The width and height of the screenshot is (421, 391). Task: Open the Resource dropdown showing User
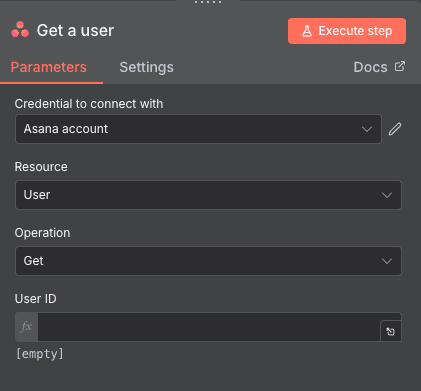pyautogui.click(x=208, y=195)
